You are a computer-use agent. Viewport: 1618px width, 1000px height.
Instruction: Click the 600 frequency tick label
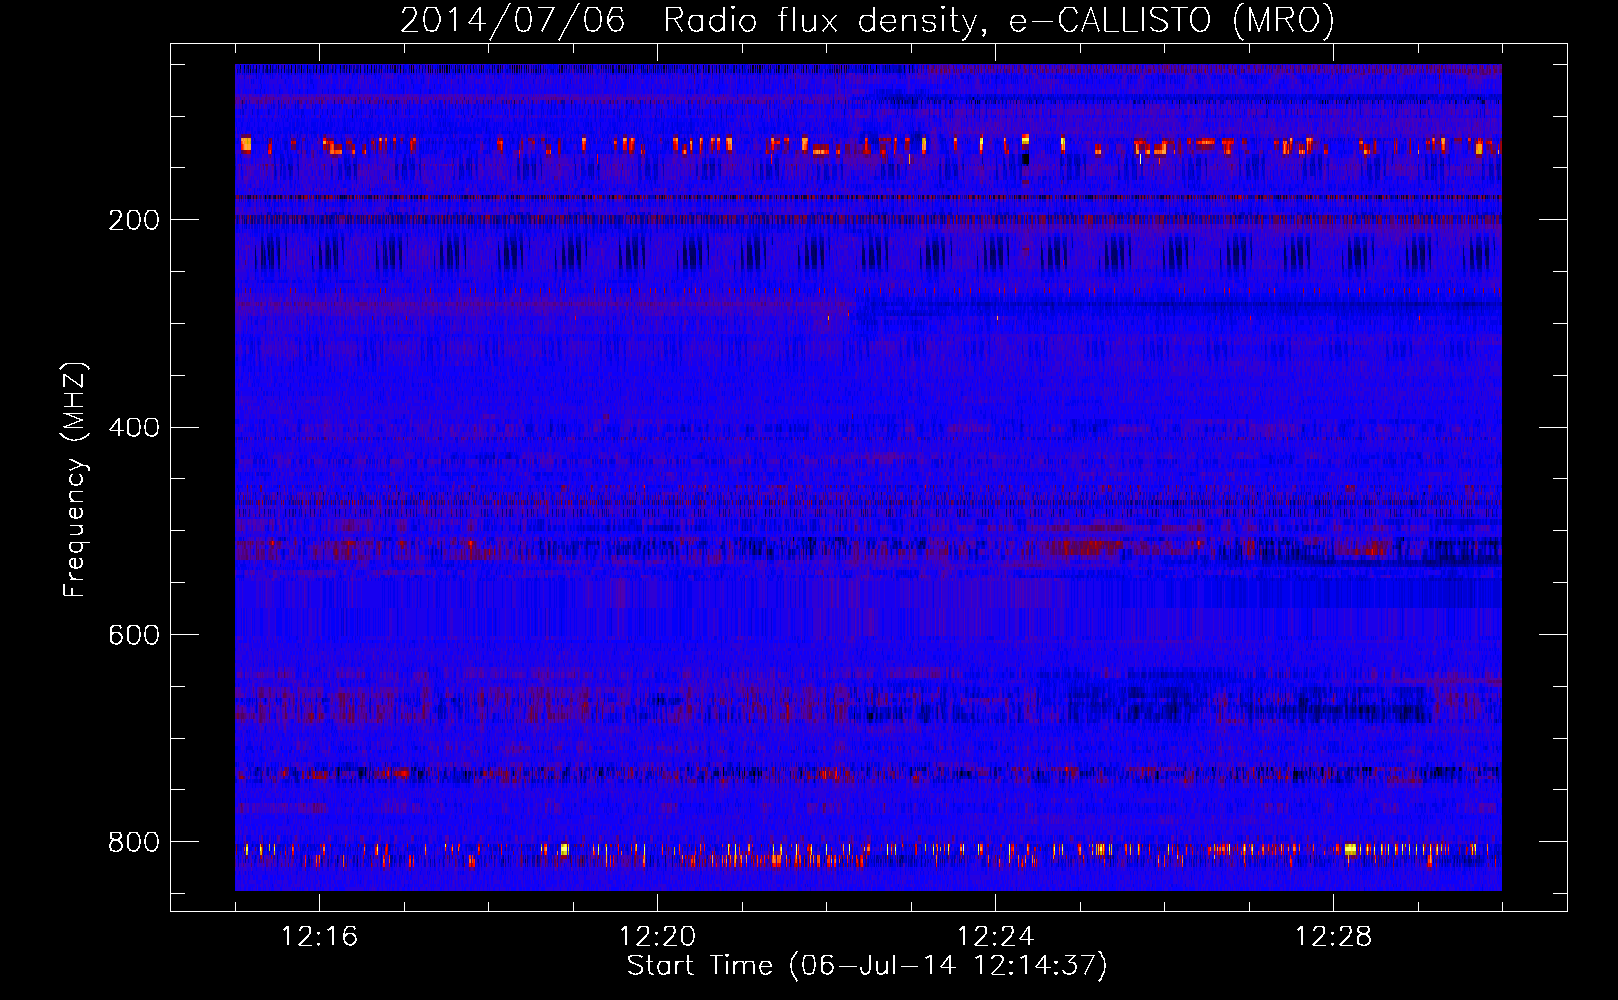134,636
